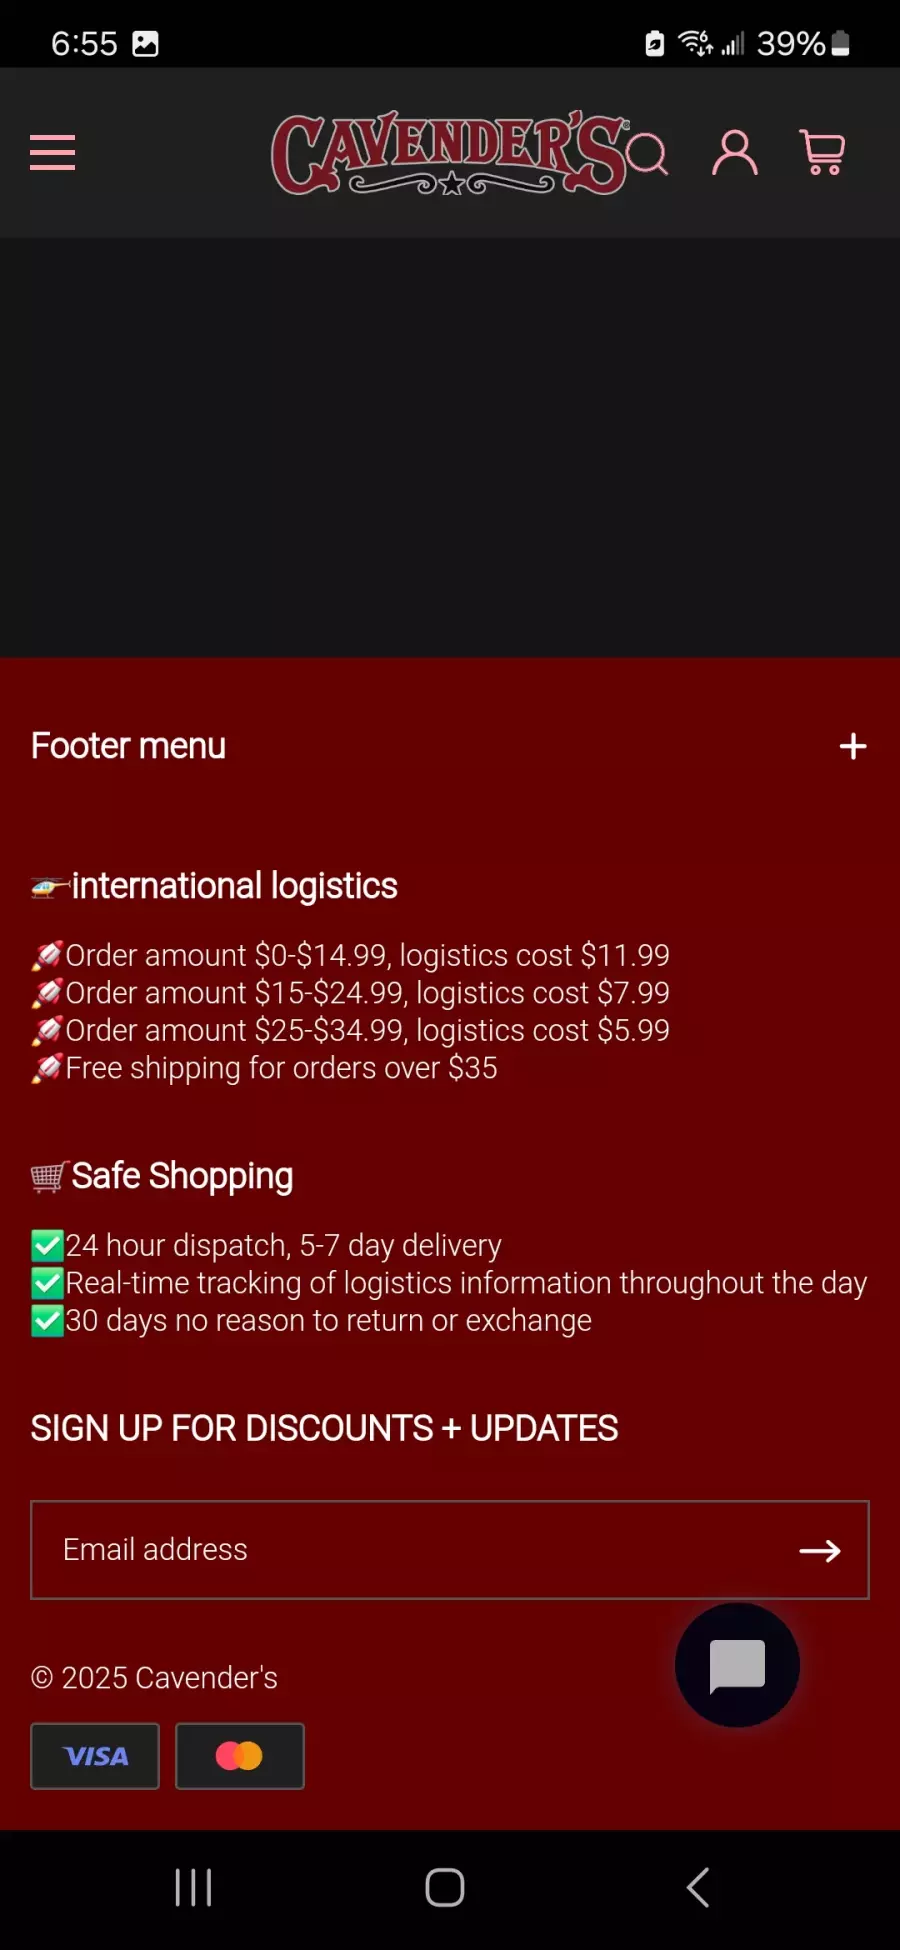Screen dimensions: 900x1950
Task: Open the user account icon
Action: 735,153
